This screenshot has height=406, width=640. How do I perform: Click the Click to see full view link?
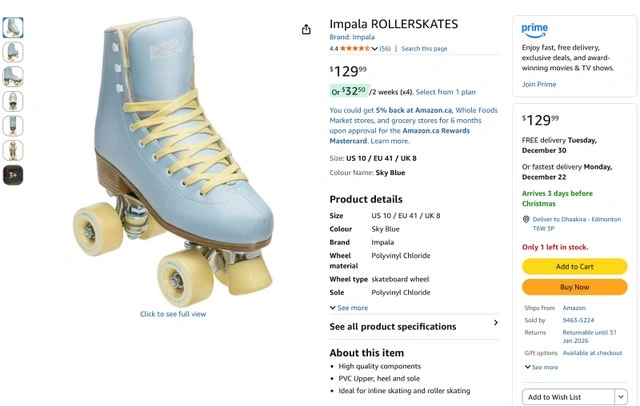173,314
